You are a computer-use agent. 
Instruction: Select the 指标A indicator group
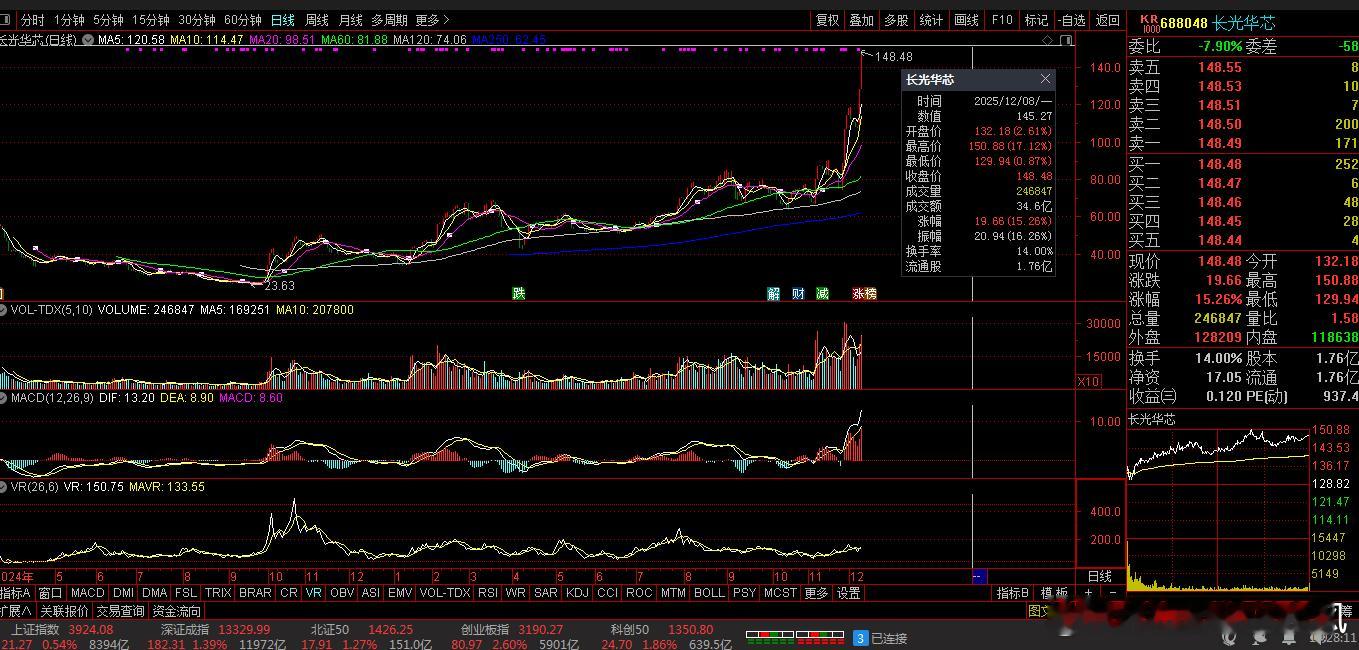pyautogui.click(x=16, y=593)
